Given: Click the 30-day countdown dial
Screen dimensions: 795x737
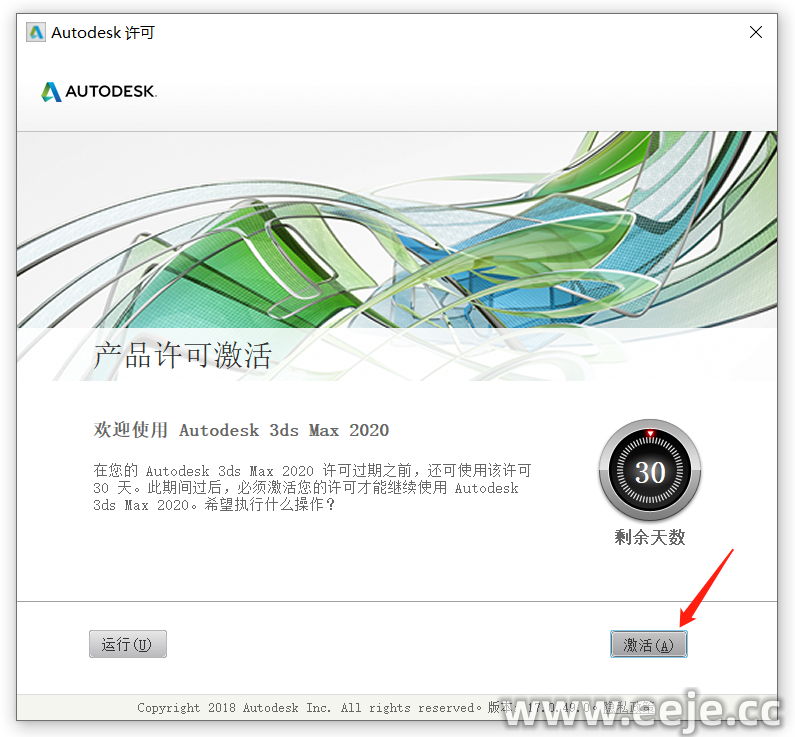Looking at the screenshot, I should [x=649, y=470].
